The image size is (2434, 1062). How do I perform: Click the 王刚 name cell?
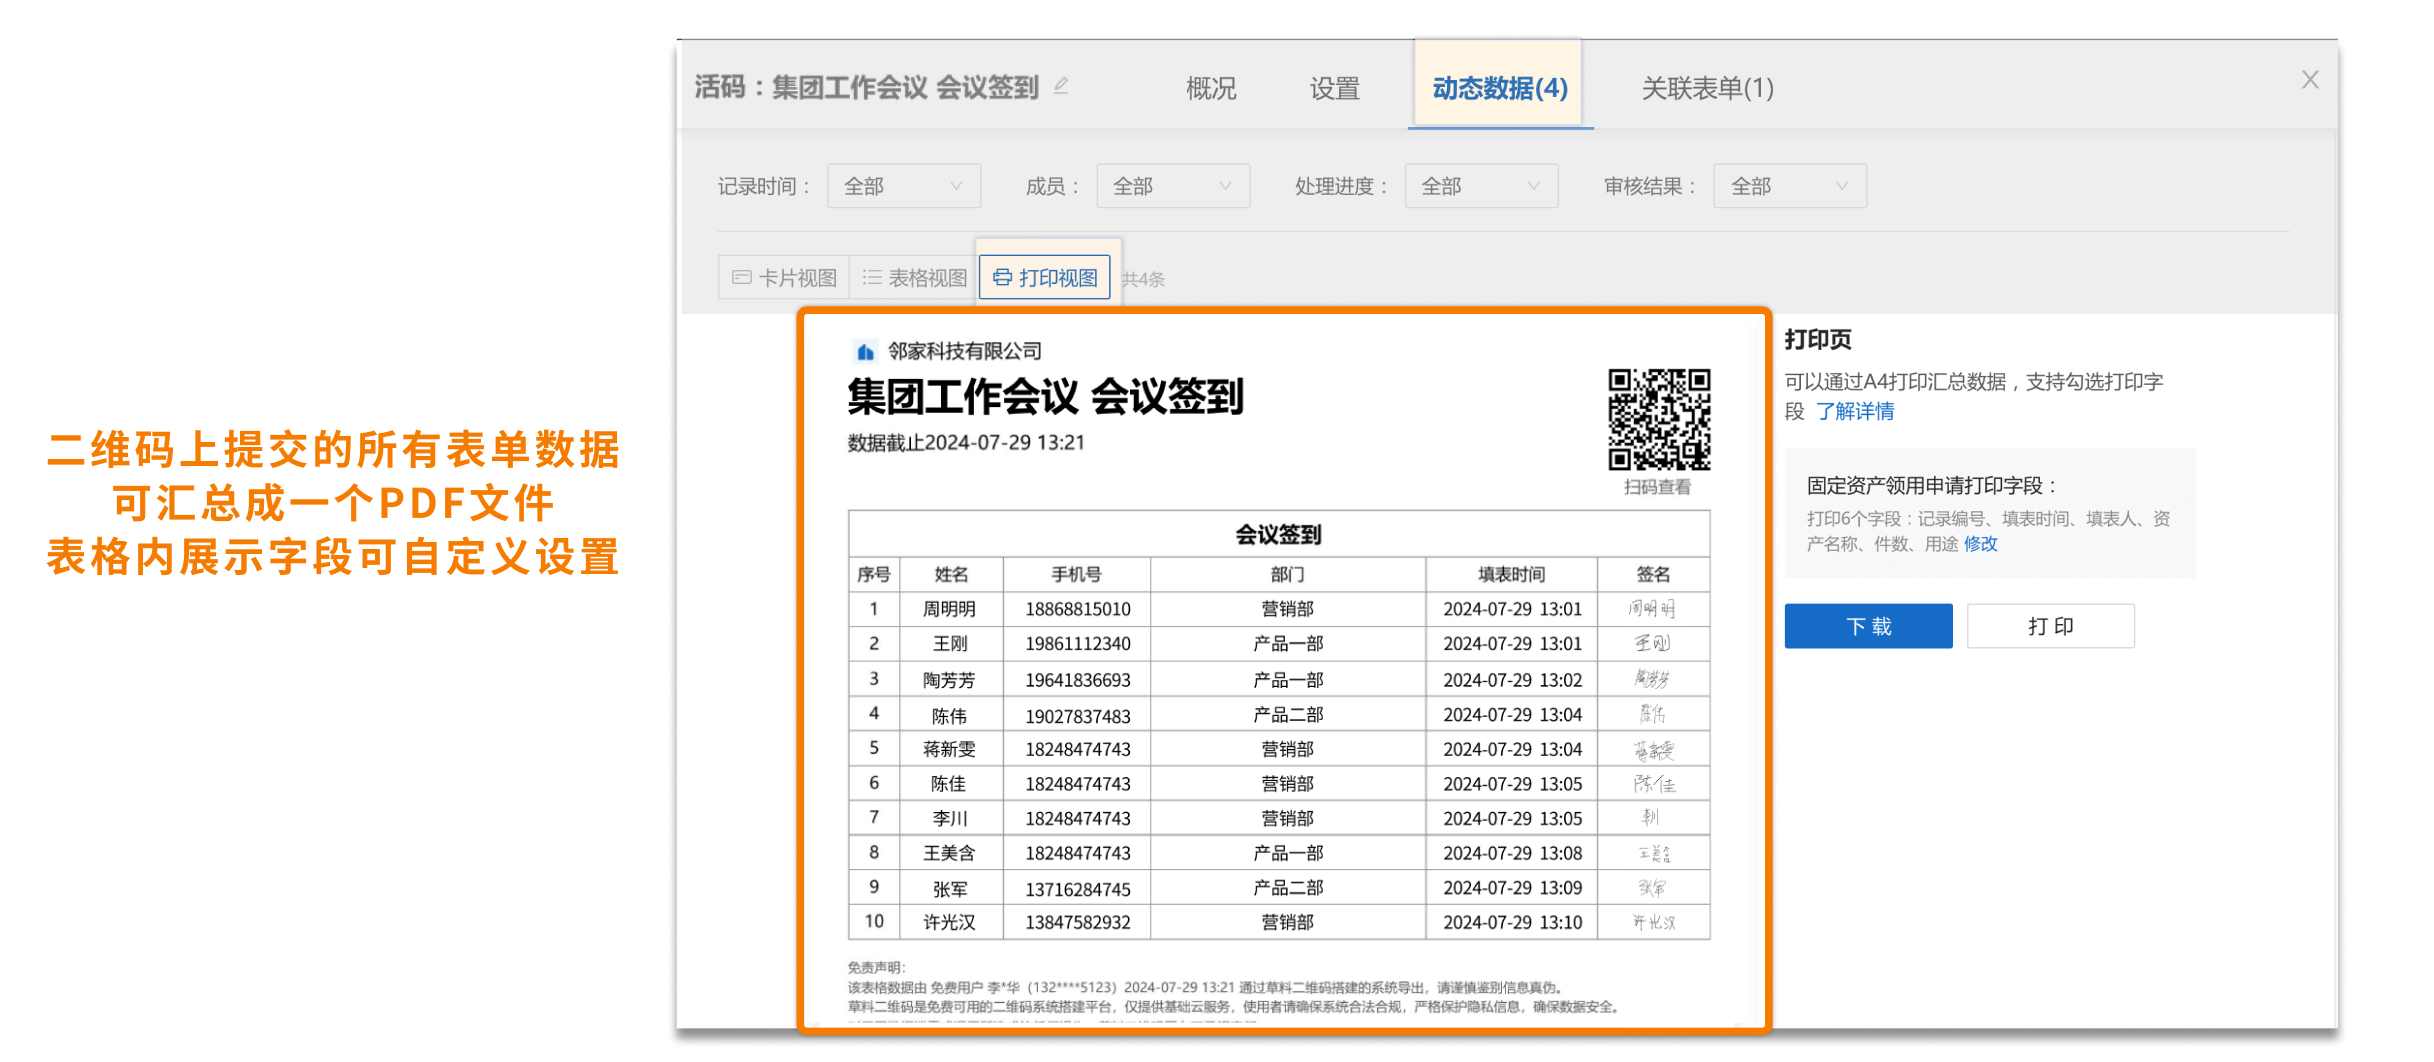[x=950, y=644]
